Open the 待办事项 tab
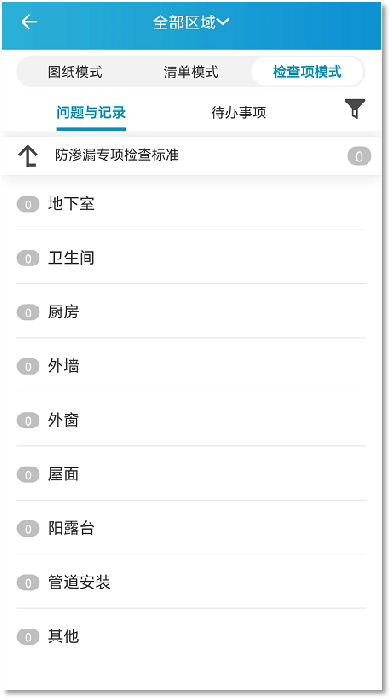 point(238,112)
